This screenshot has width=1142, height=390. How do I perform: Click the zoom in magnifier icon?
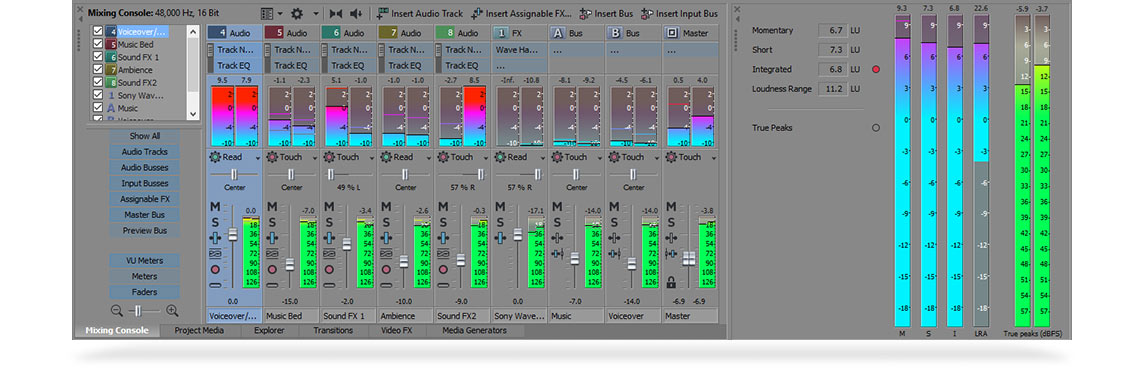pyautogui.click(x=172, y=311)
